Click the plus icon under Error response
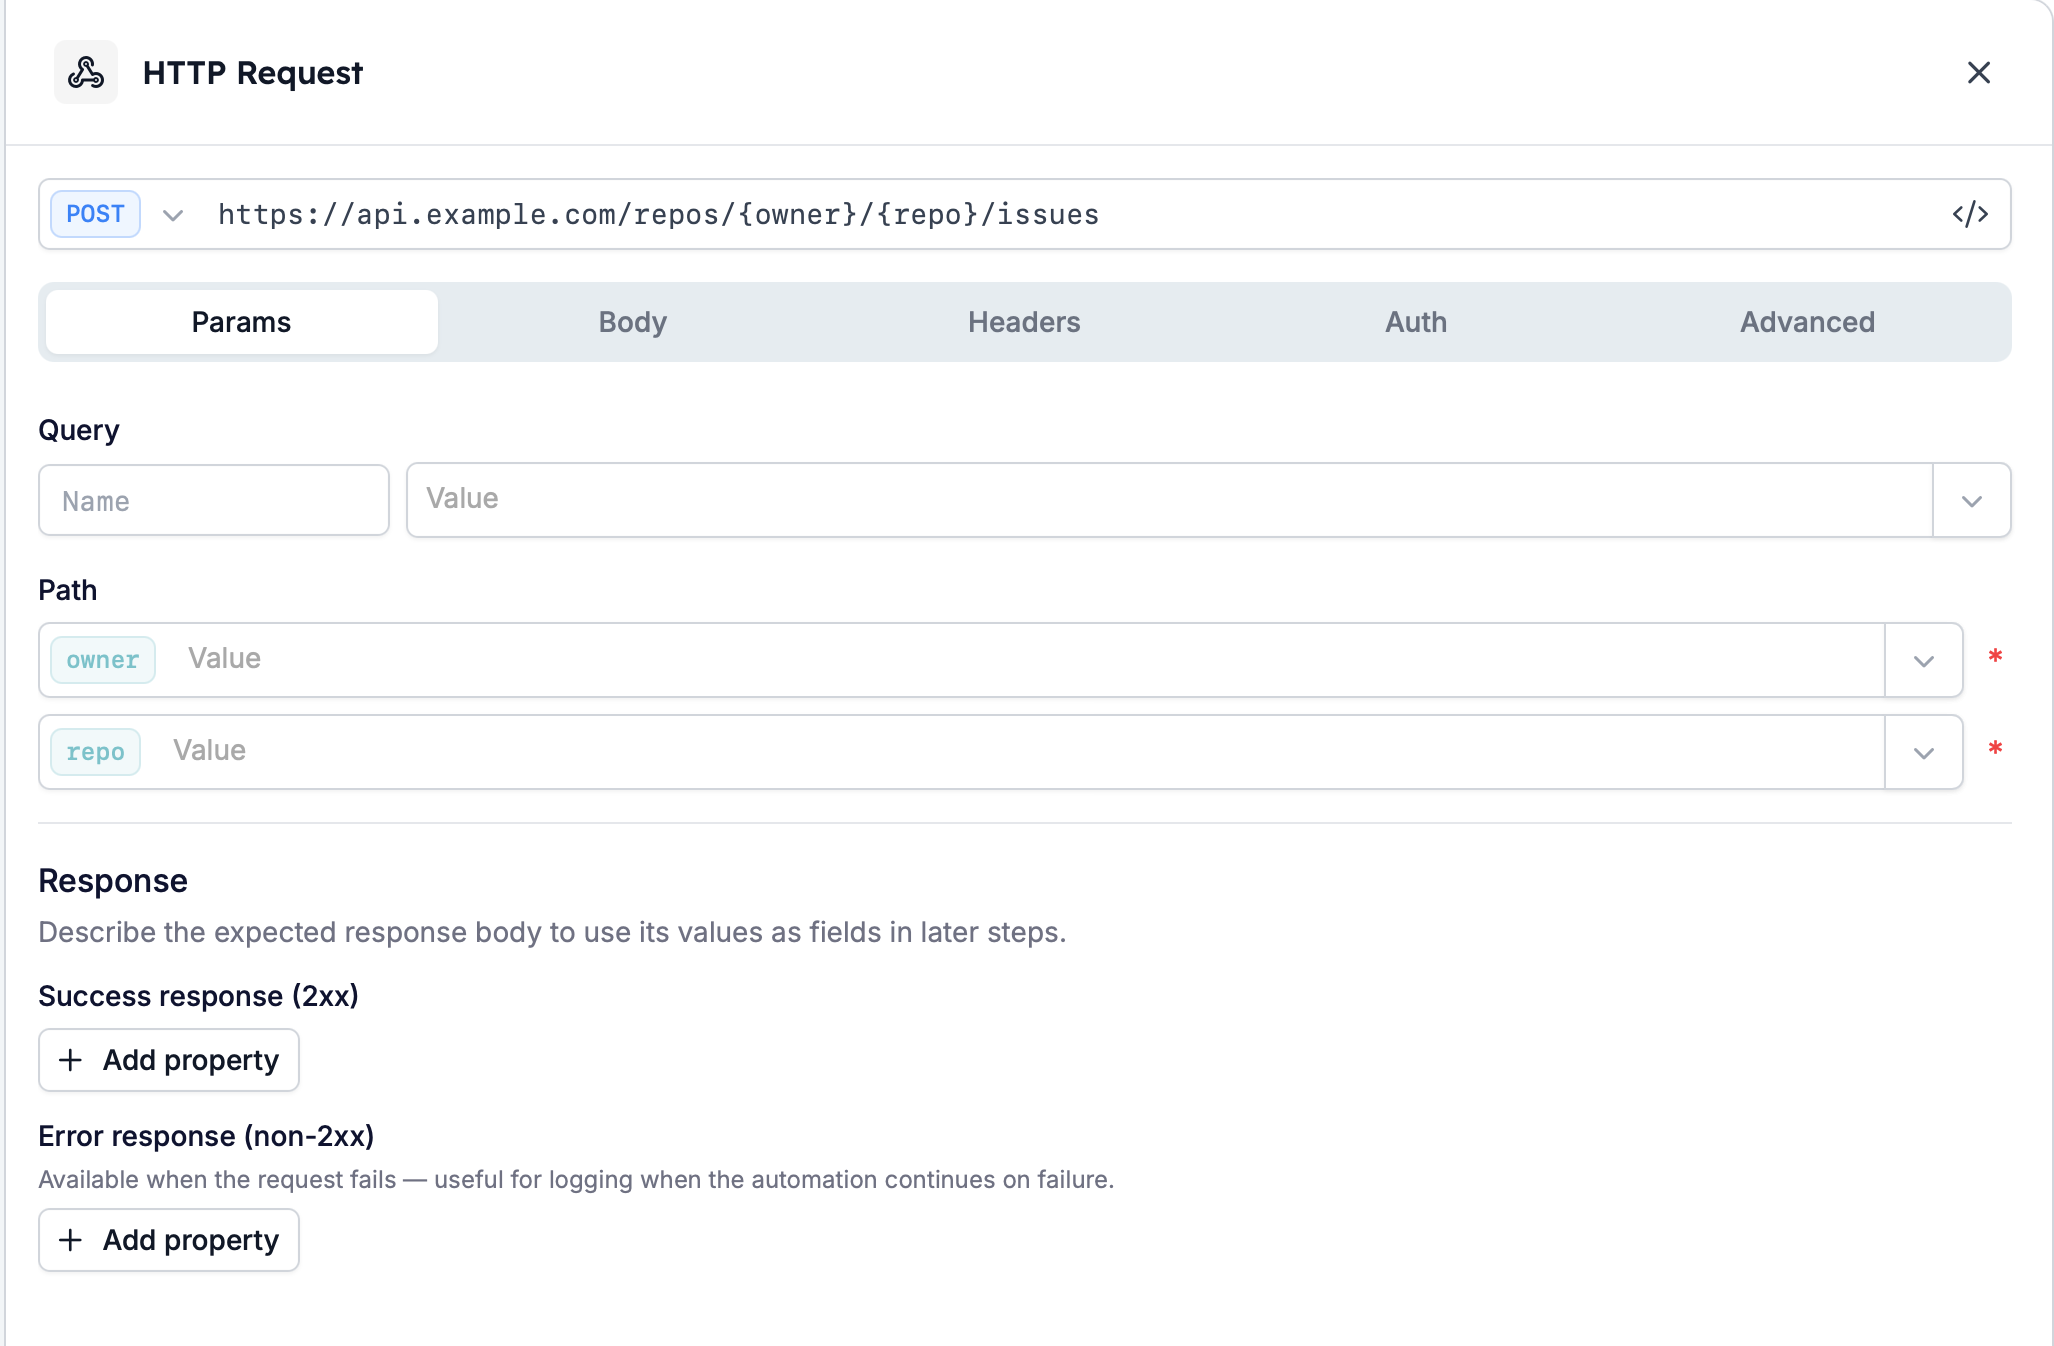The width and height of the screenshot is (2054, 1346). click(70, 1240)
